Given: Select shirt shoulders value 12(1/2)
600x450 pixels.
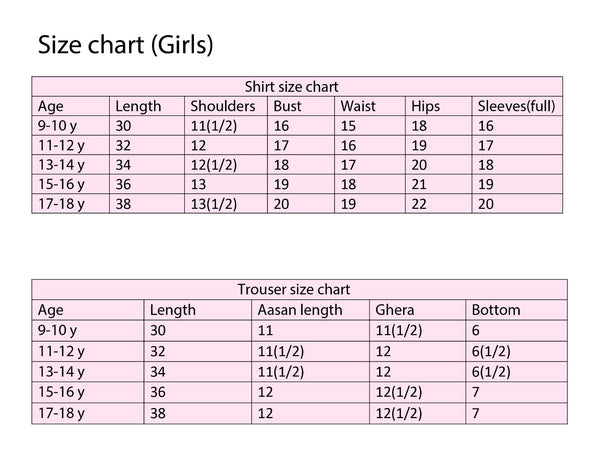Looking at the screenshot, I should pos(214,165).
